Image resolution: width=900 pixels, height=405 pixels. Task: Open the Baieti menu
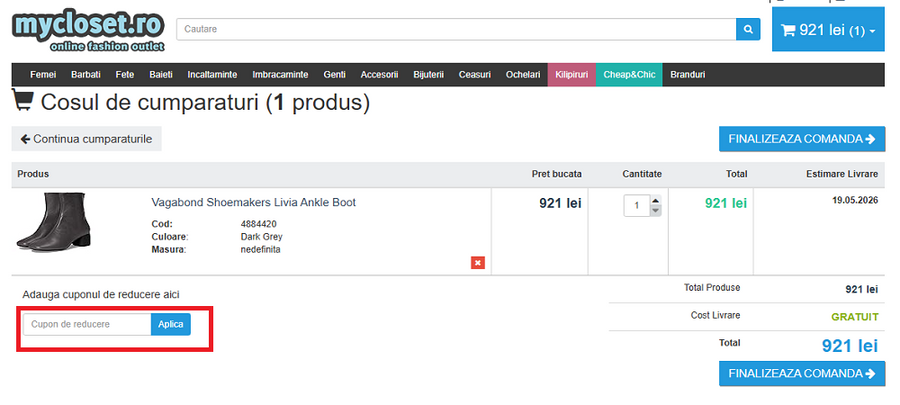point(161,75)
